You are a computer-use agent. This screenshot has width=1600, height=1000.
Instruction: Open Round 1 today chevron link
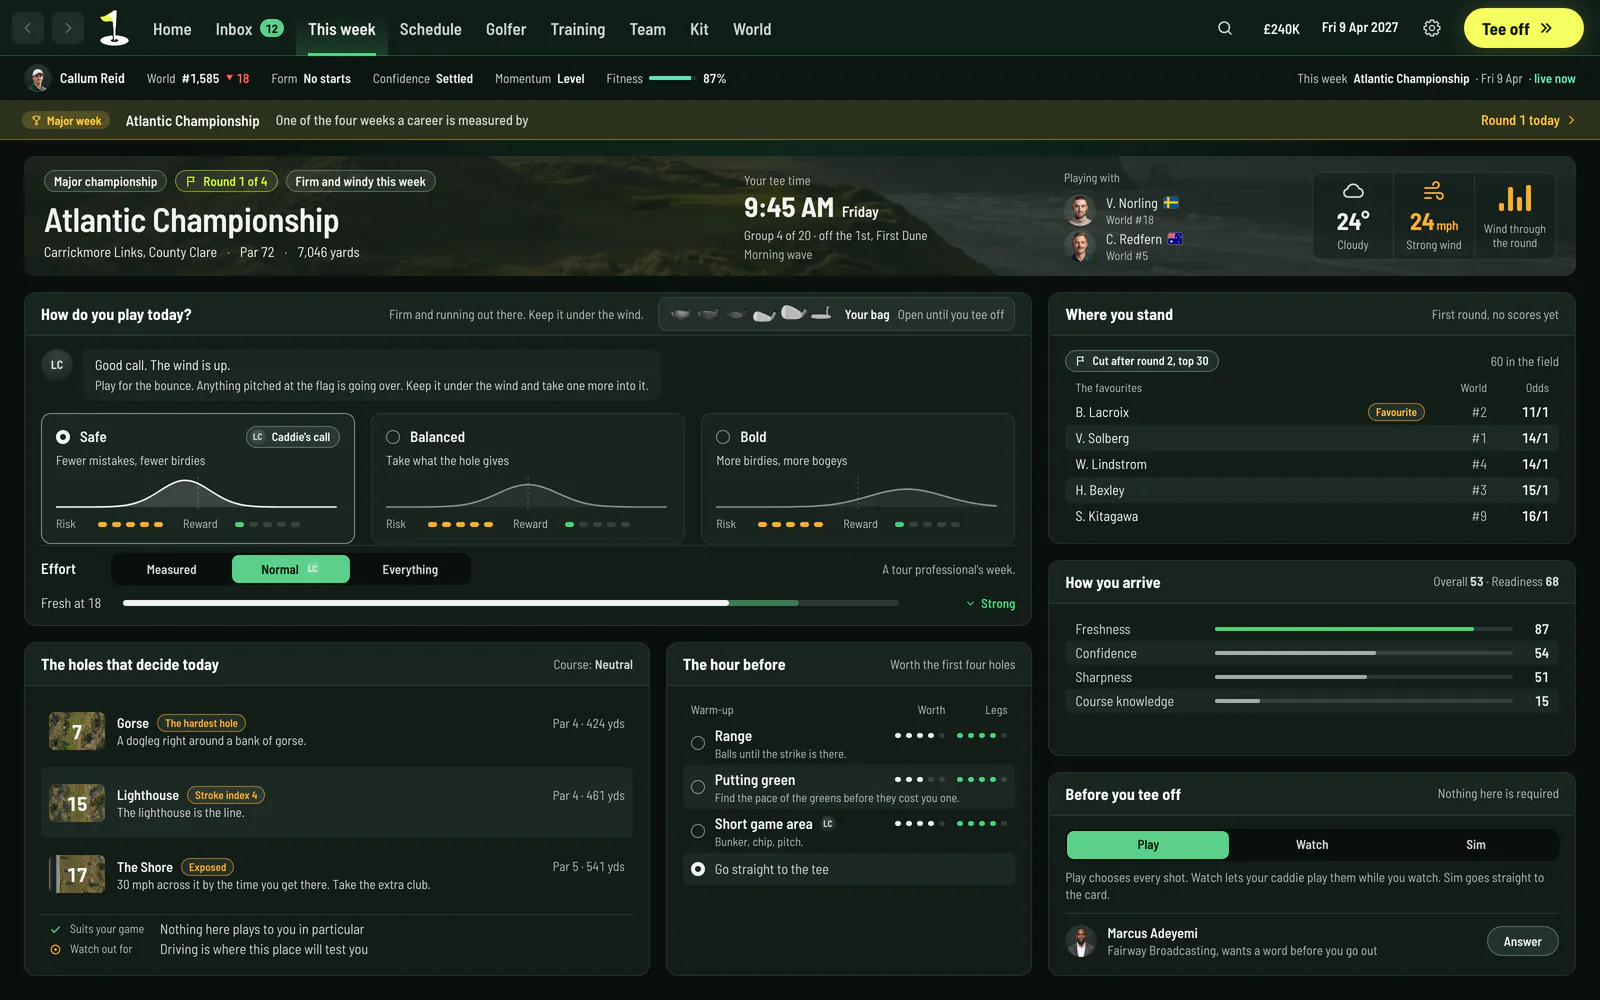pos(1528,120)
